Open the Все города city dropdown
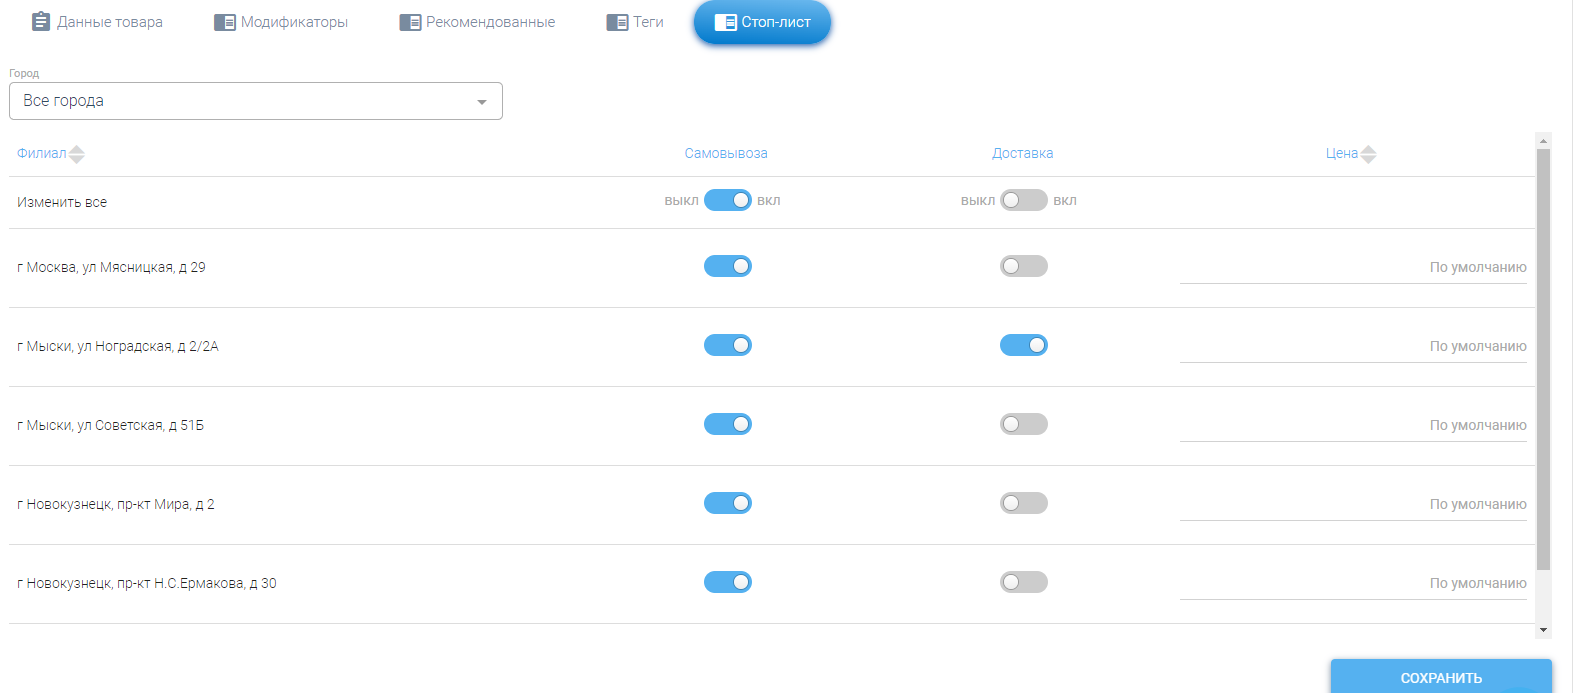Viewport: 1573px width, 693px height. (256, 101)
